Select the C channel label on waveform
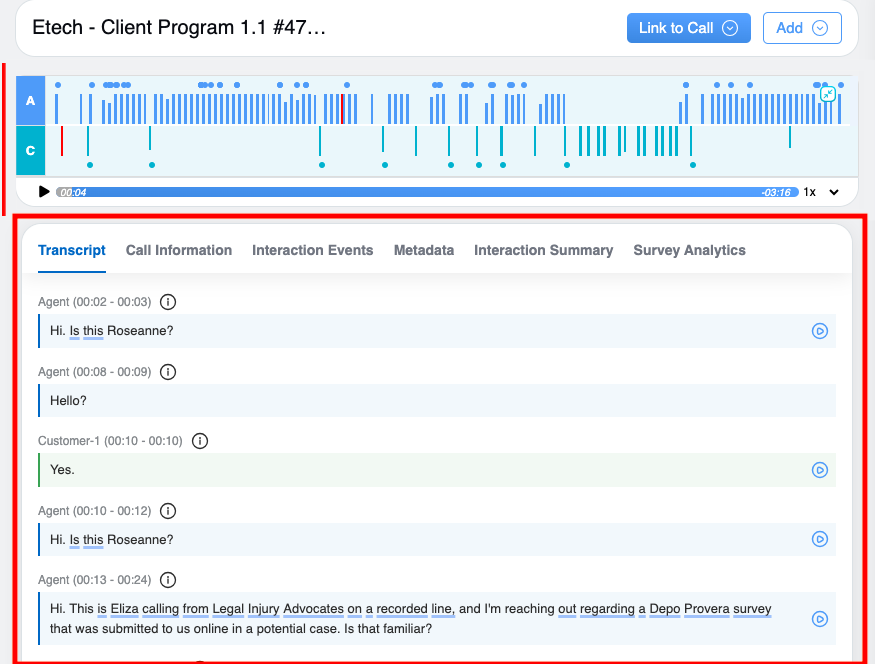 click(x=31, y=151)
